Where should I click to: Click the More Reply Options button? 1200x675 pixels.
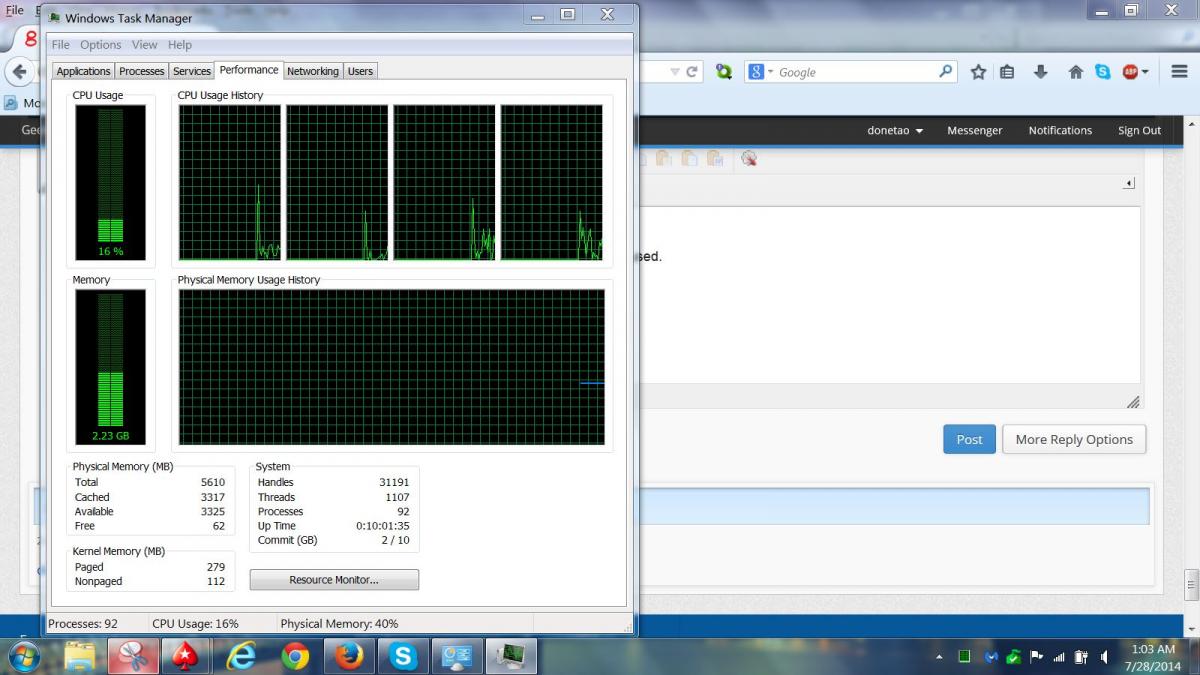coord(1074,439)
